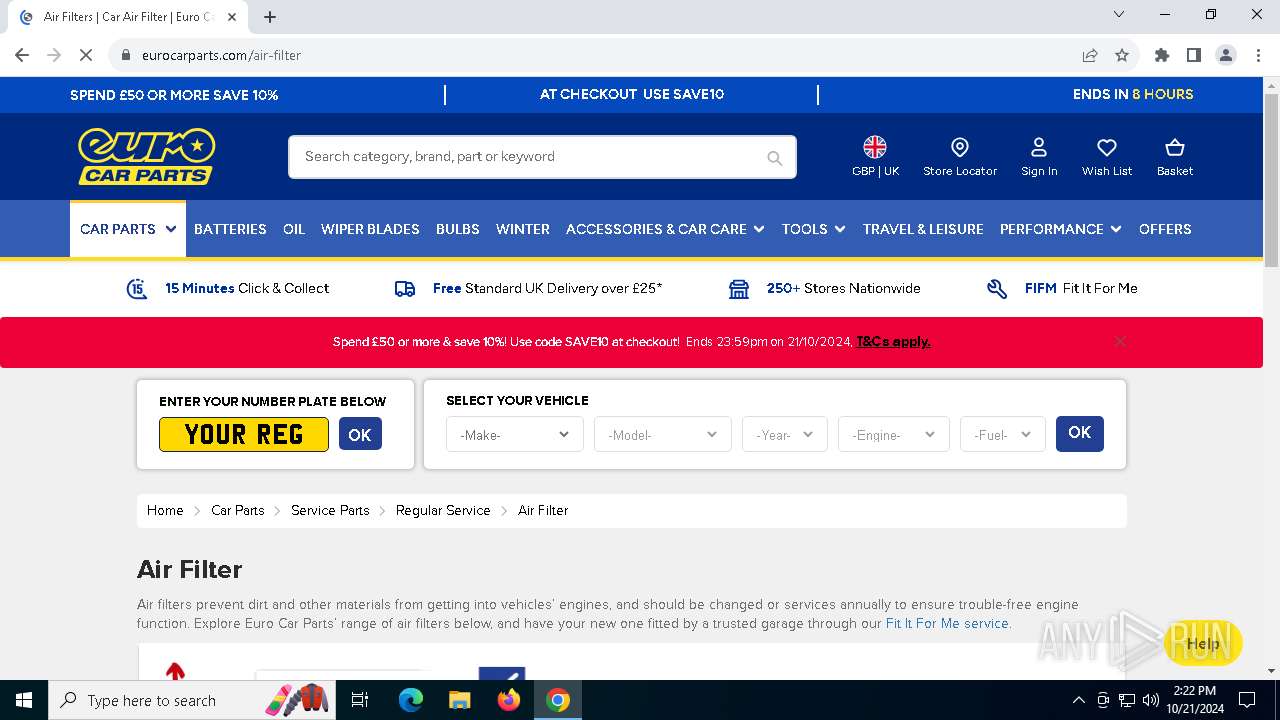Expand Accessories & Car Care menu
1280x720 pixels.
(x=665, y=229)
